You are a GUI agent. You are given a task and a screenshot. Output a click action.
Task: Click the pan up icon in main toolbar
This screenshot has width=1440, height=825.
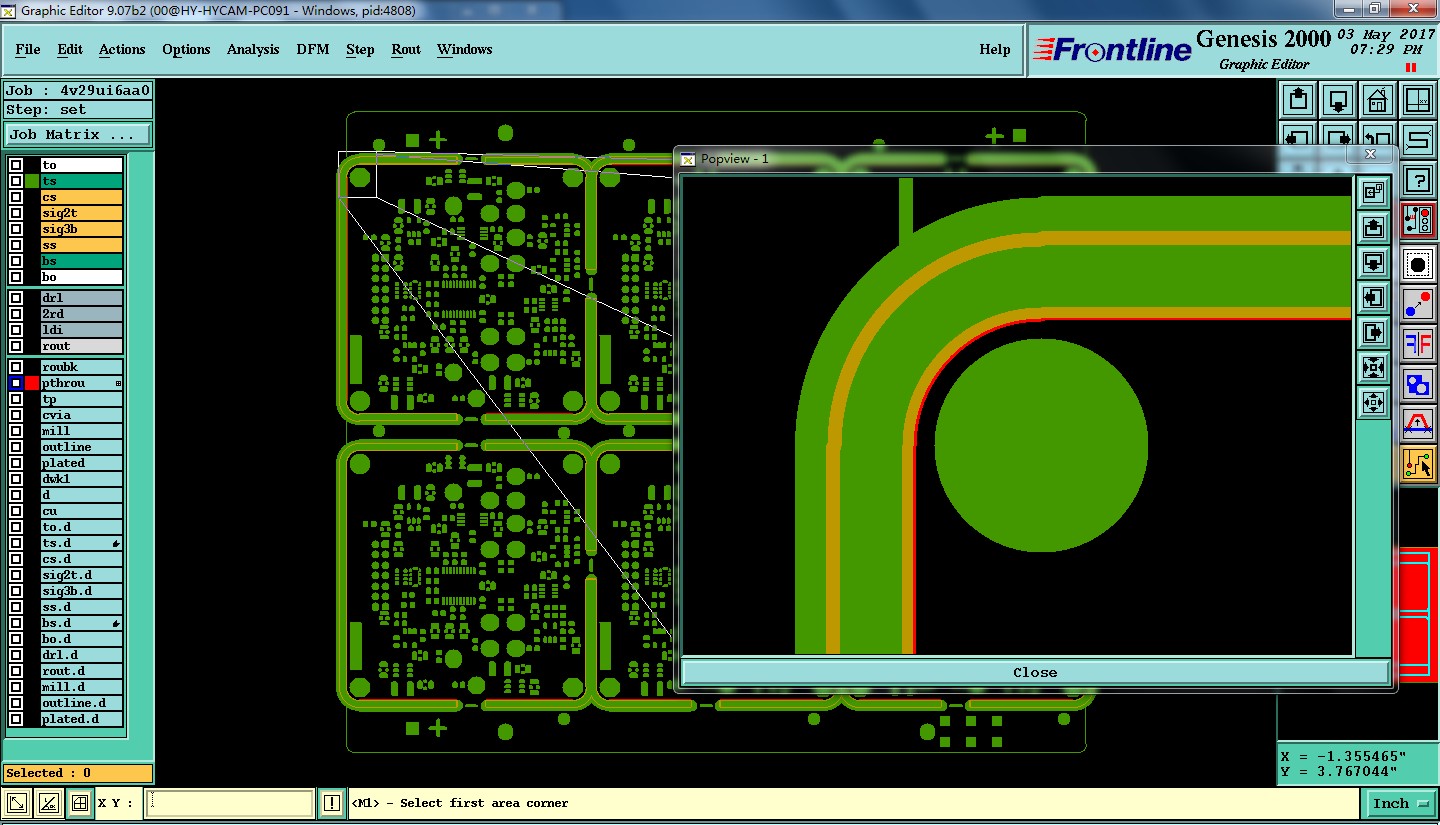click(1298, 100)
